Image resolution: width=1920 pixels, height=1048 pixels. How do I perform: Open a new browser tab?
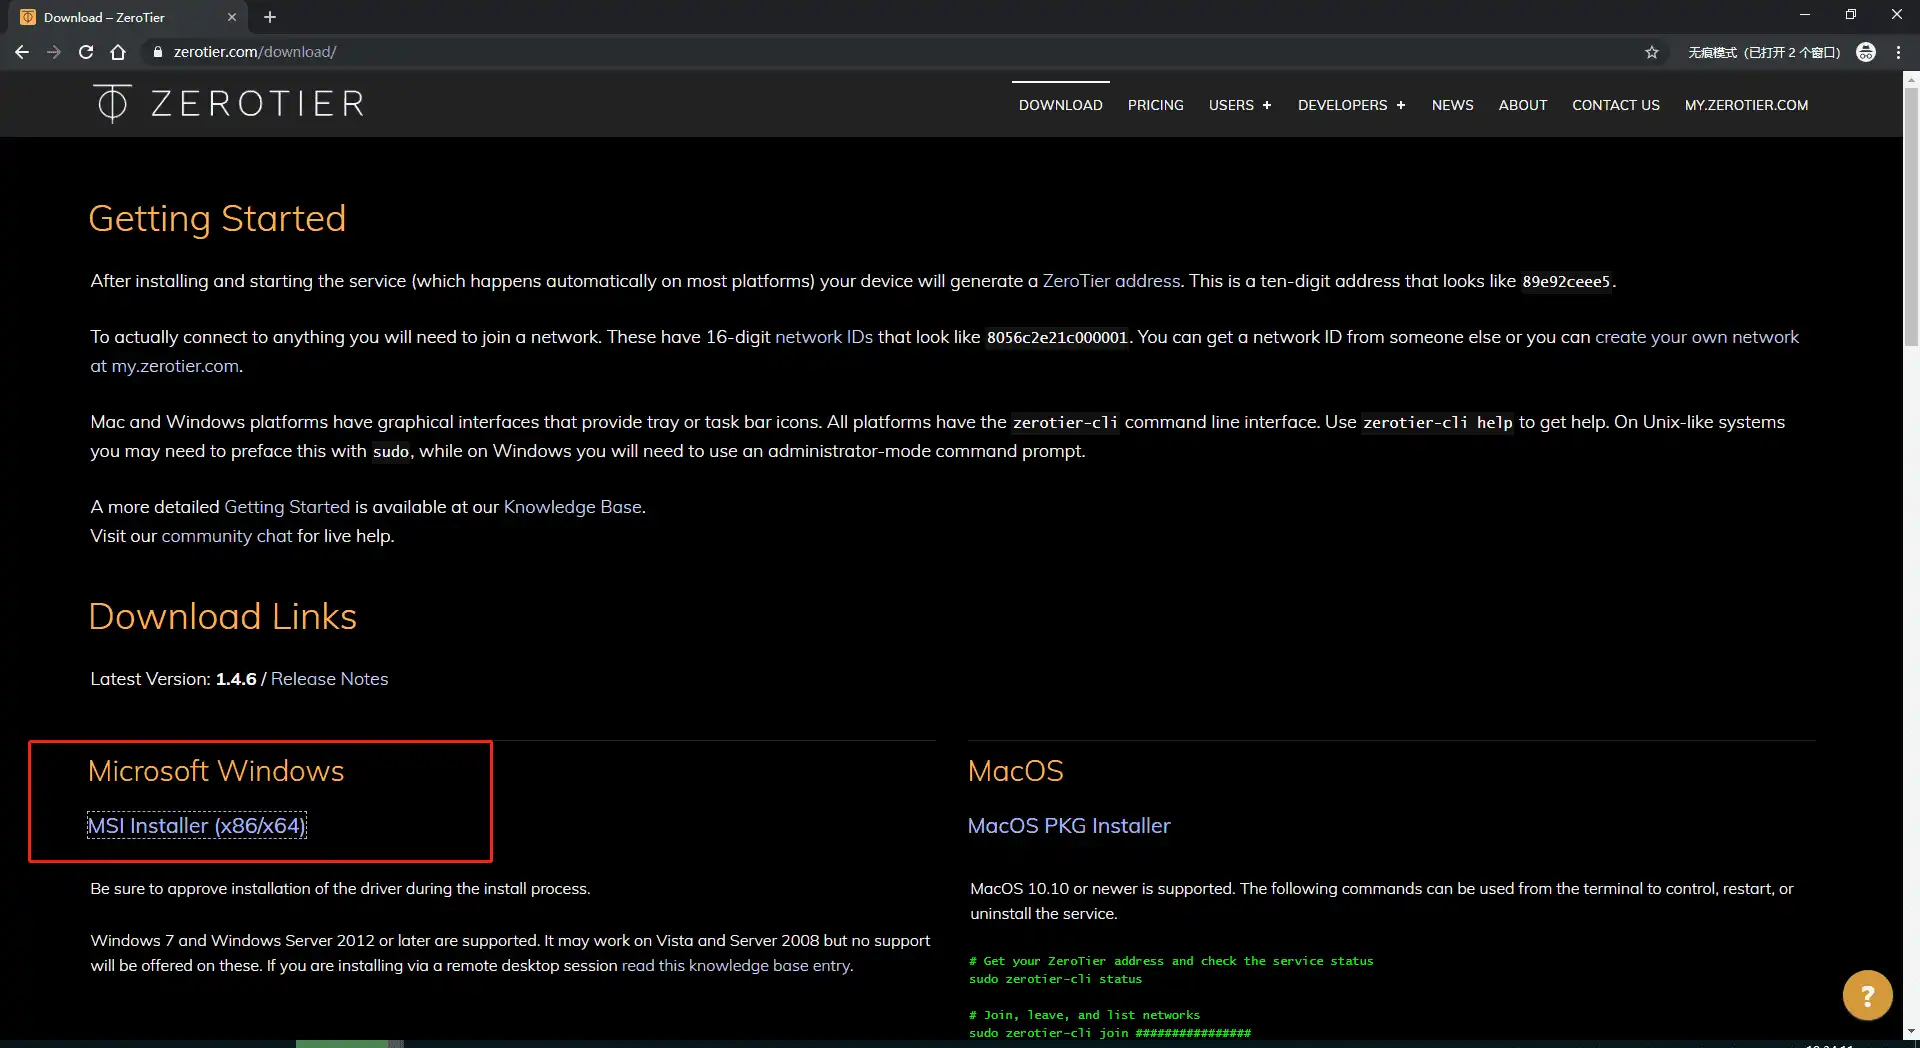coord(270,17)
